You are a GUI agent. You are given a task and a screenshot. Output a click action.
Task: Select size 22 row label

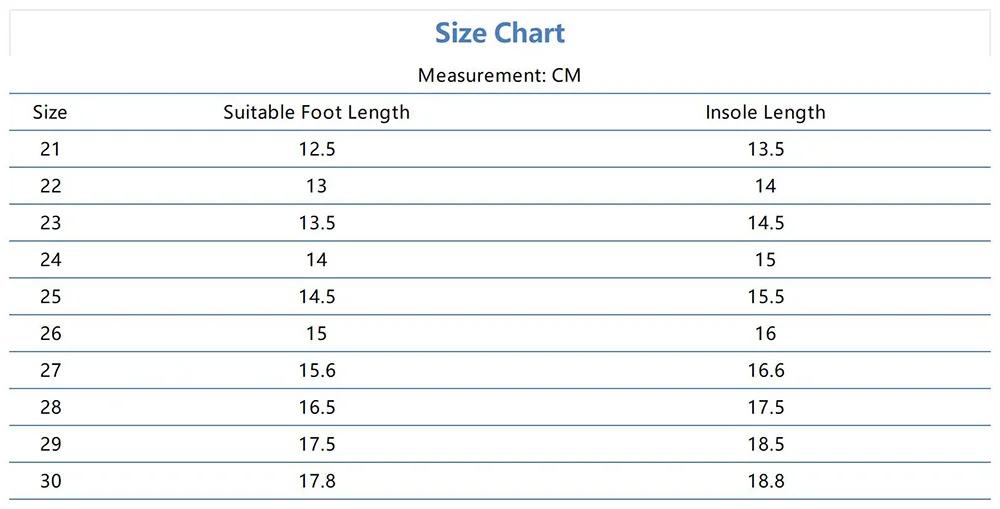click(50, 186)
